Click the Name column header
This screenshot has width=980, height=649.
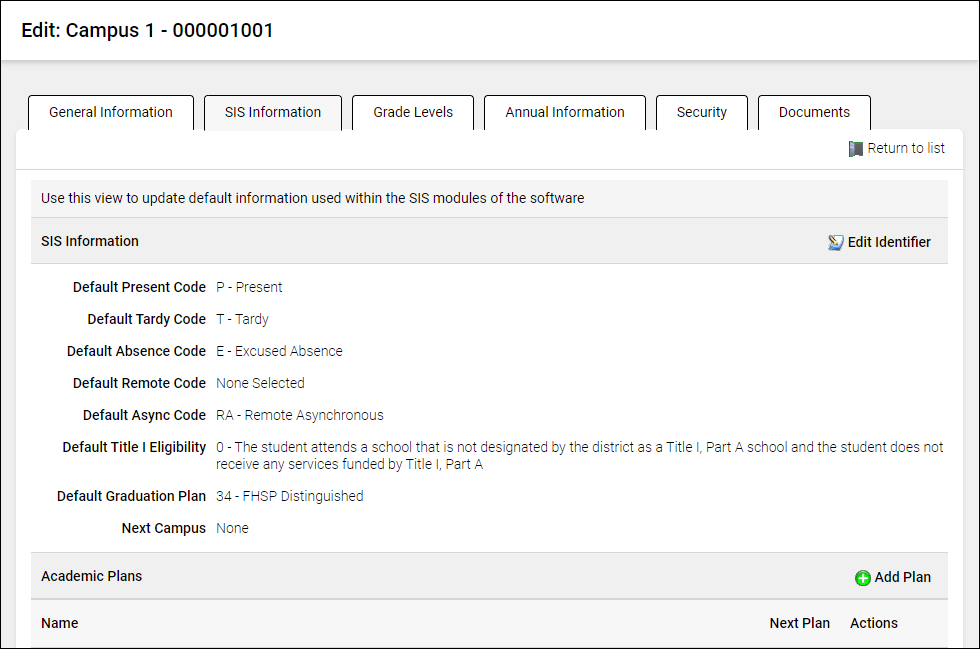pos(60,623)
